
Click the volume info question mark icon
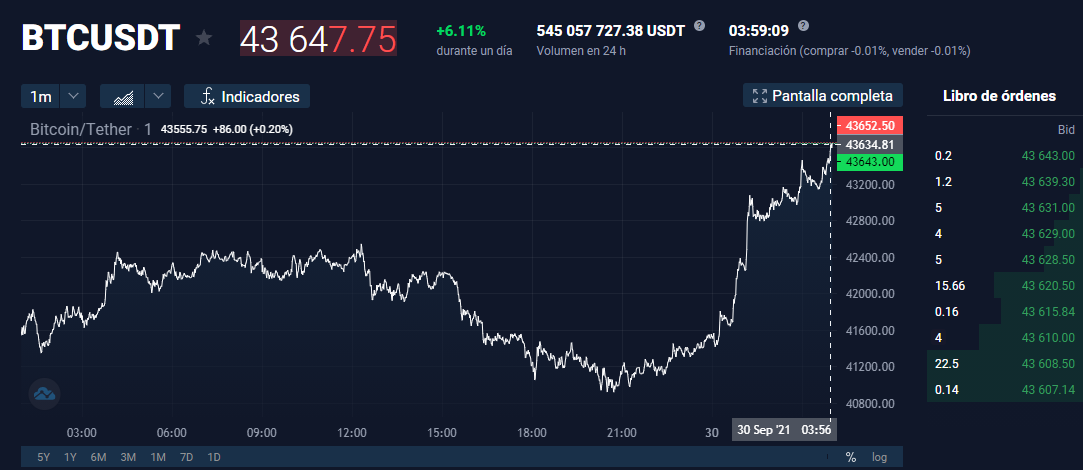point(700,26)
